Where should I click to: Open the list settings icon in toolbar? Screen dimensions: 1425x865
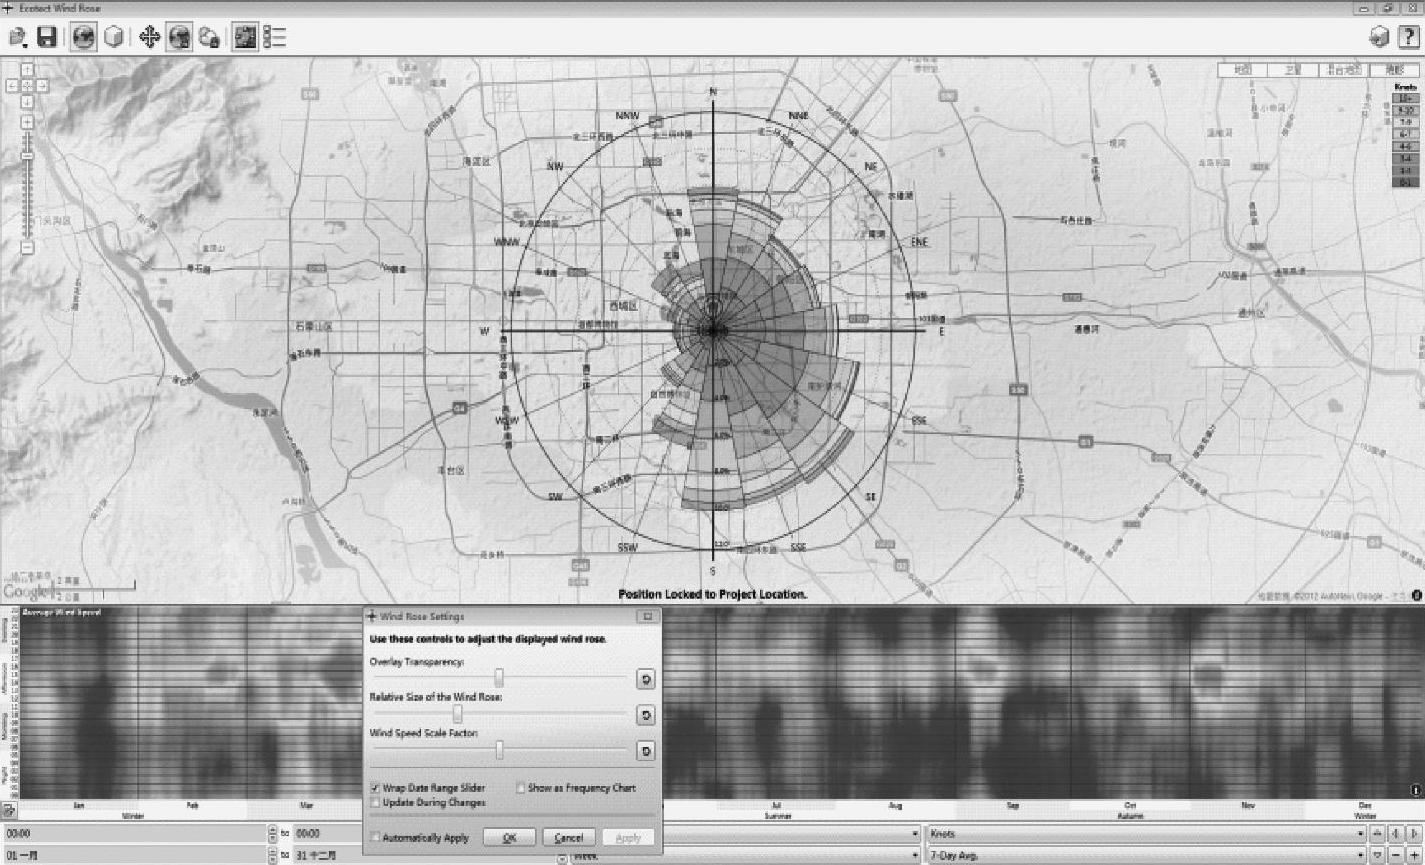tap(275, 37)
